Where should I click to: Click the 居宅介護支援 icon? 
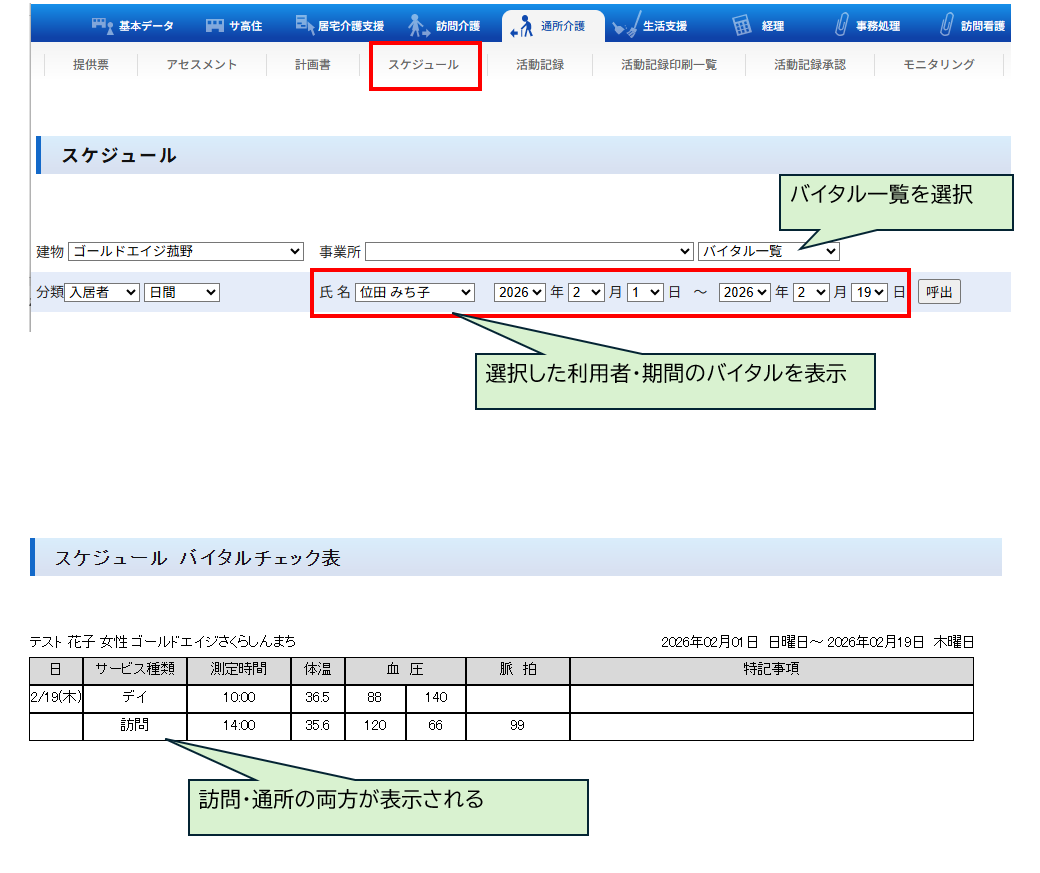pyautogui.click(x=305, y=24)
